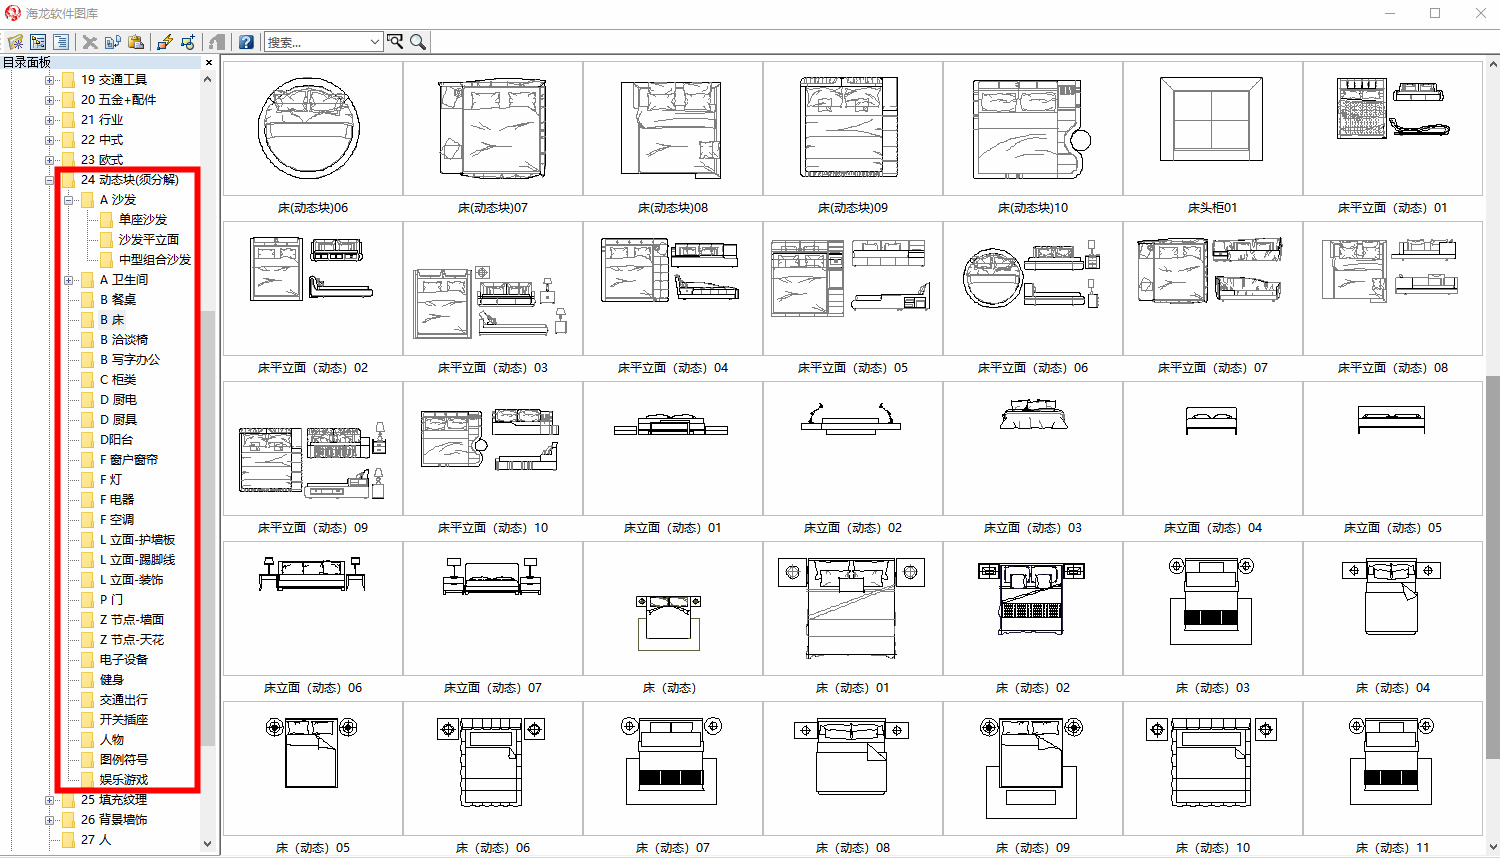Click the copy toolbar icon

(113, 42)
